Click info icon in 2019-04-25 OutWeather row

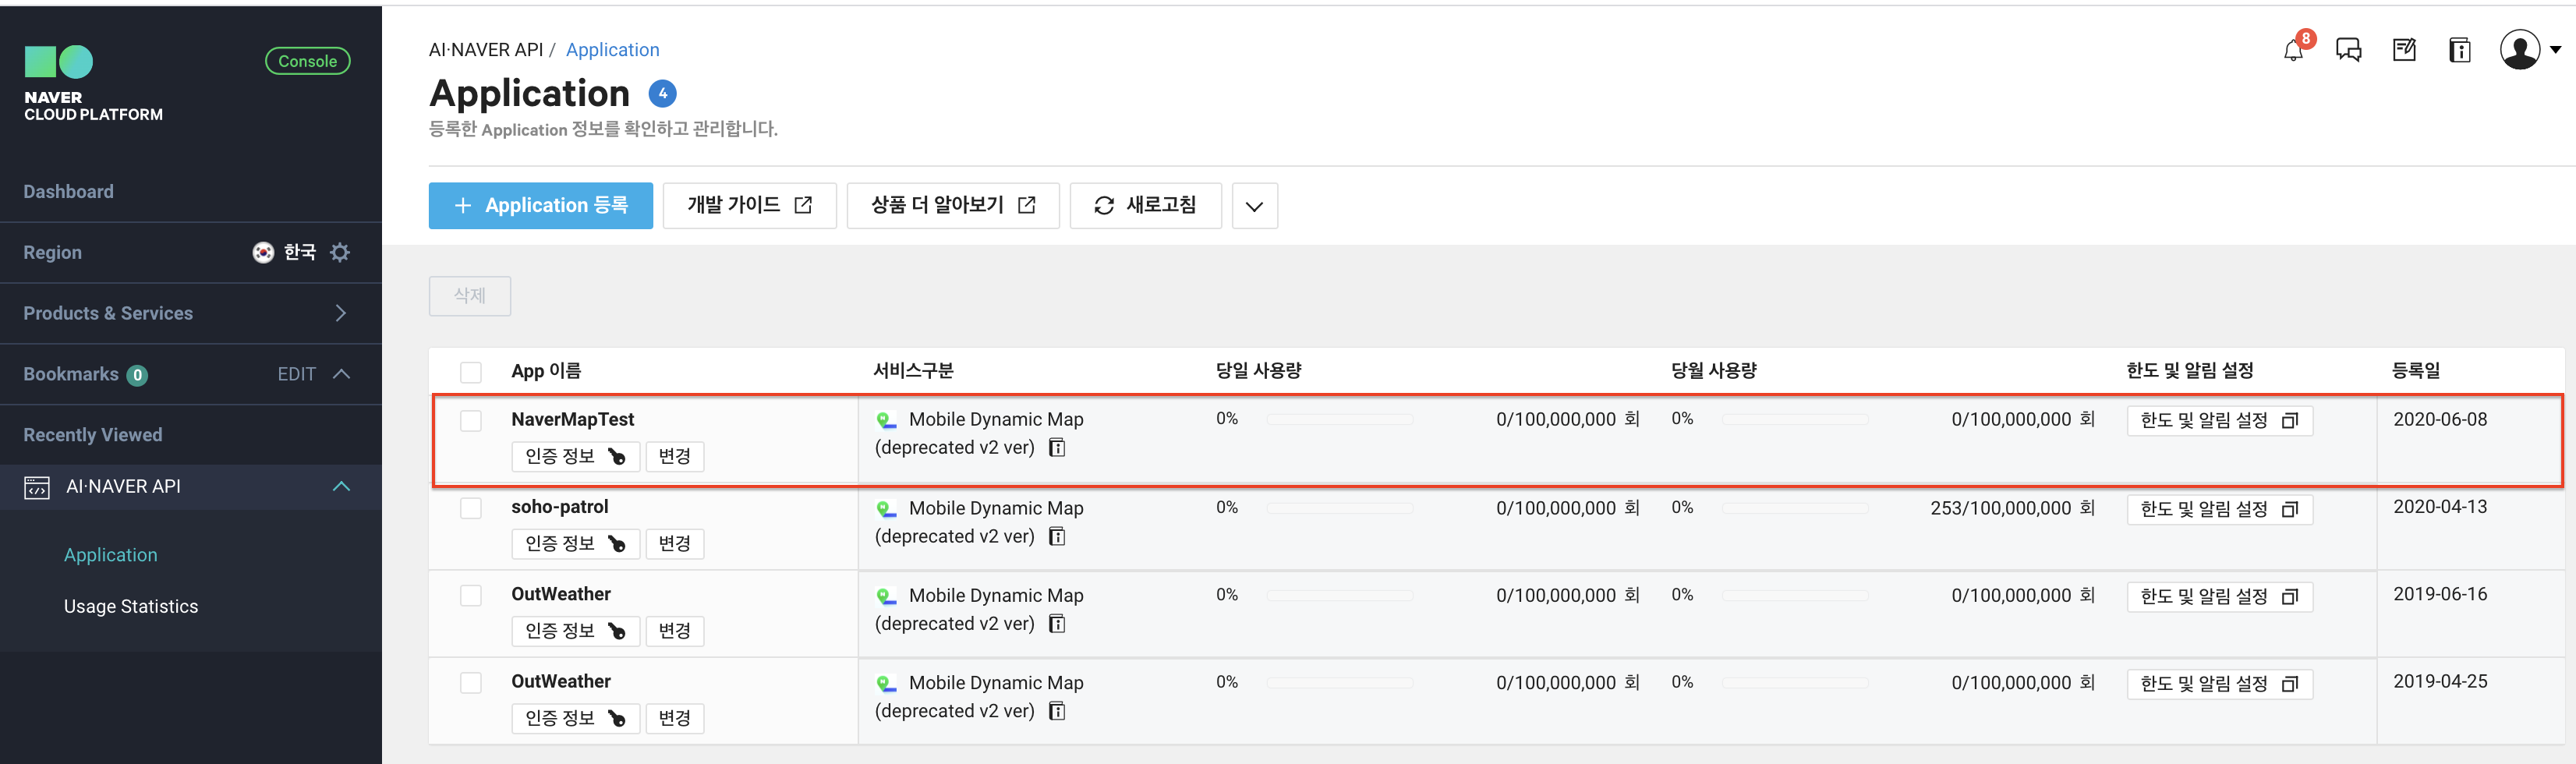[x=1057, y=711]
